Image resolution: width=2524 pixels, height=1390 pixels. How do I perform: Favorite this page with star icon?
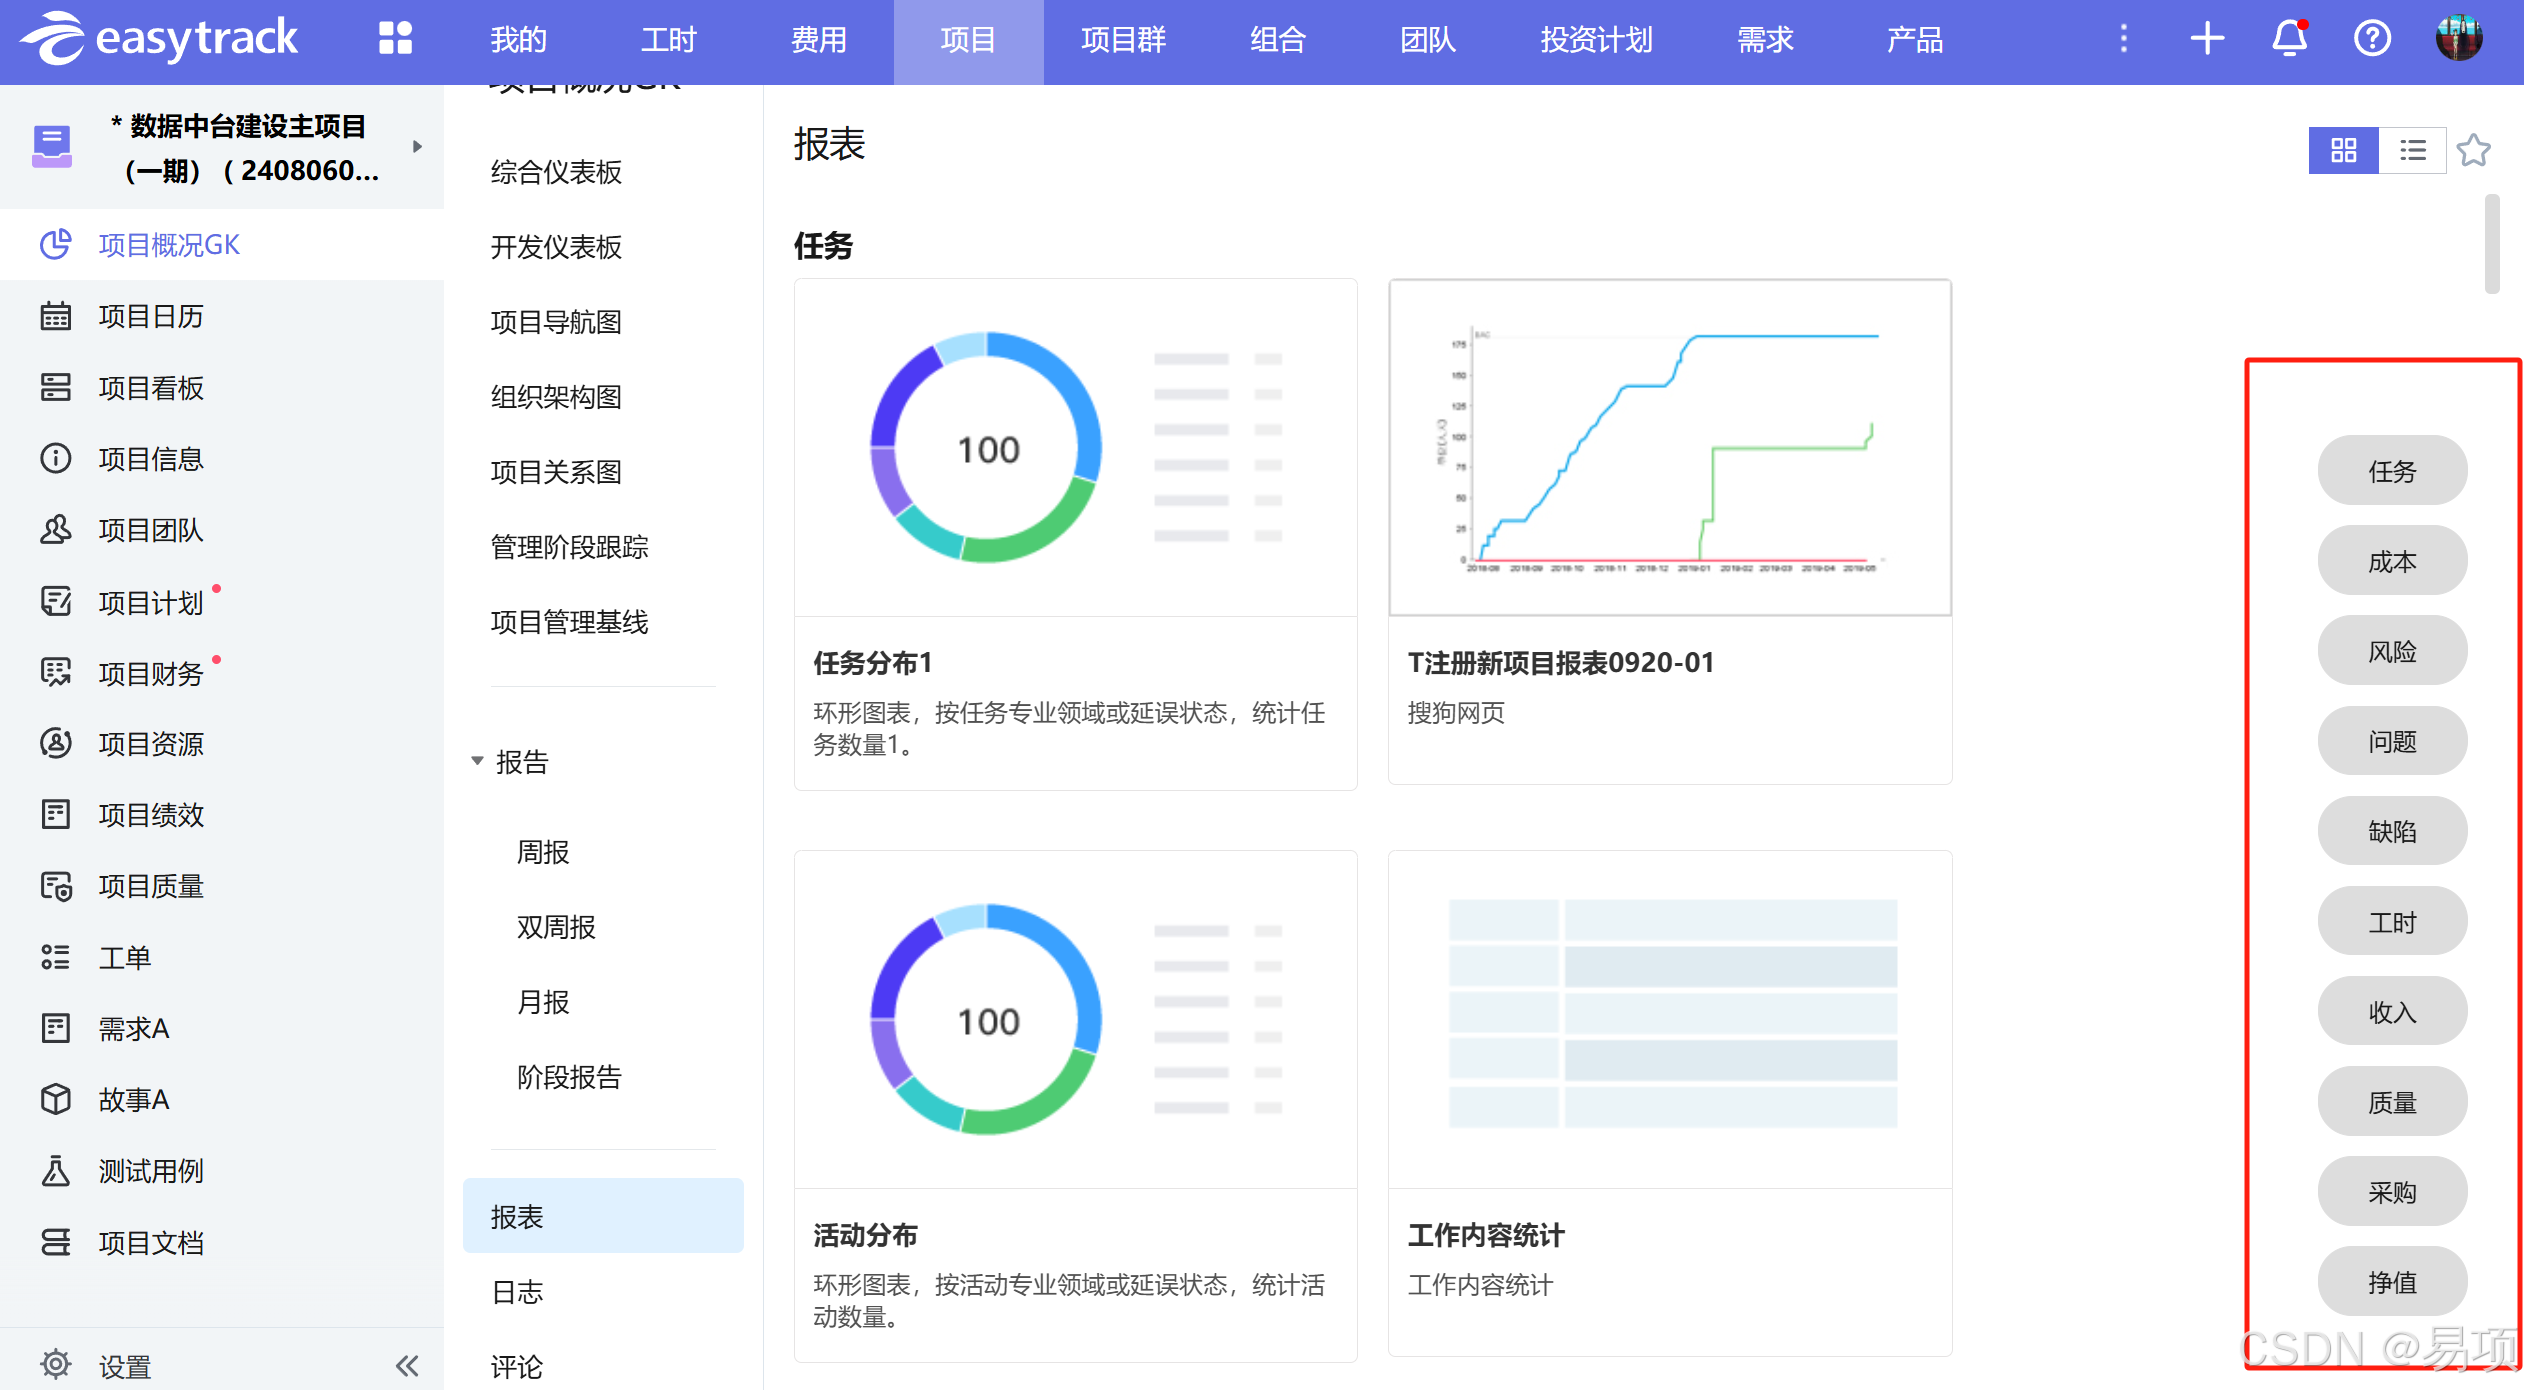coord(2474,150)
